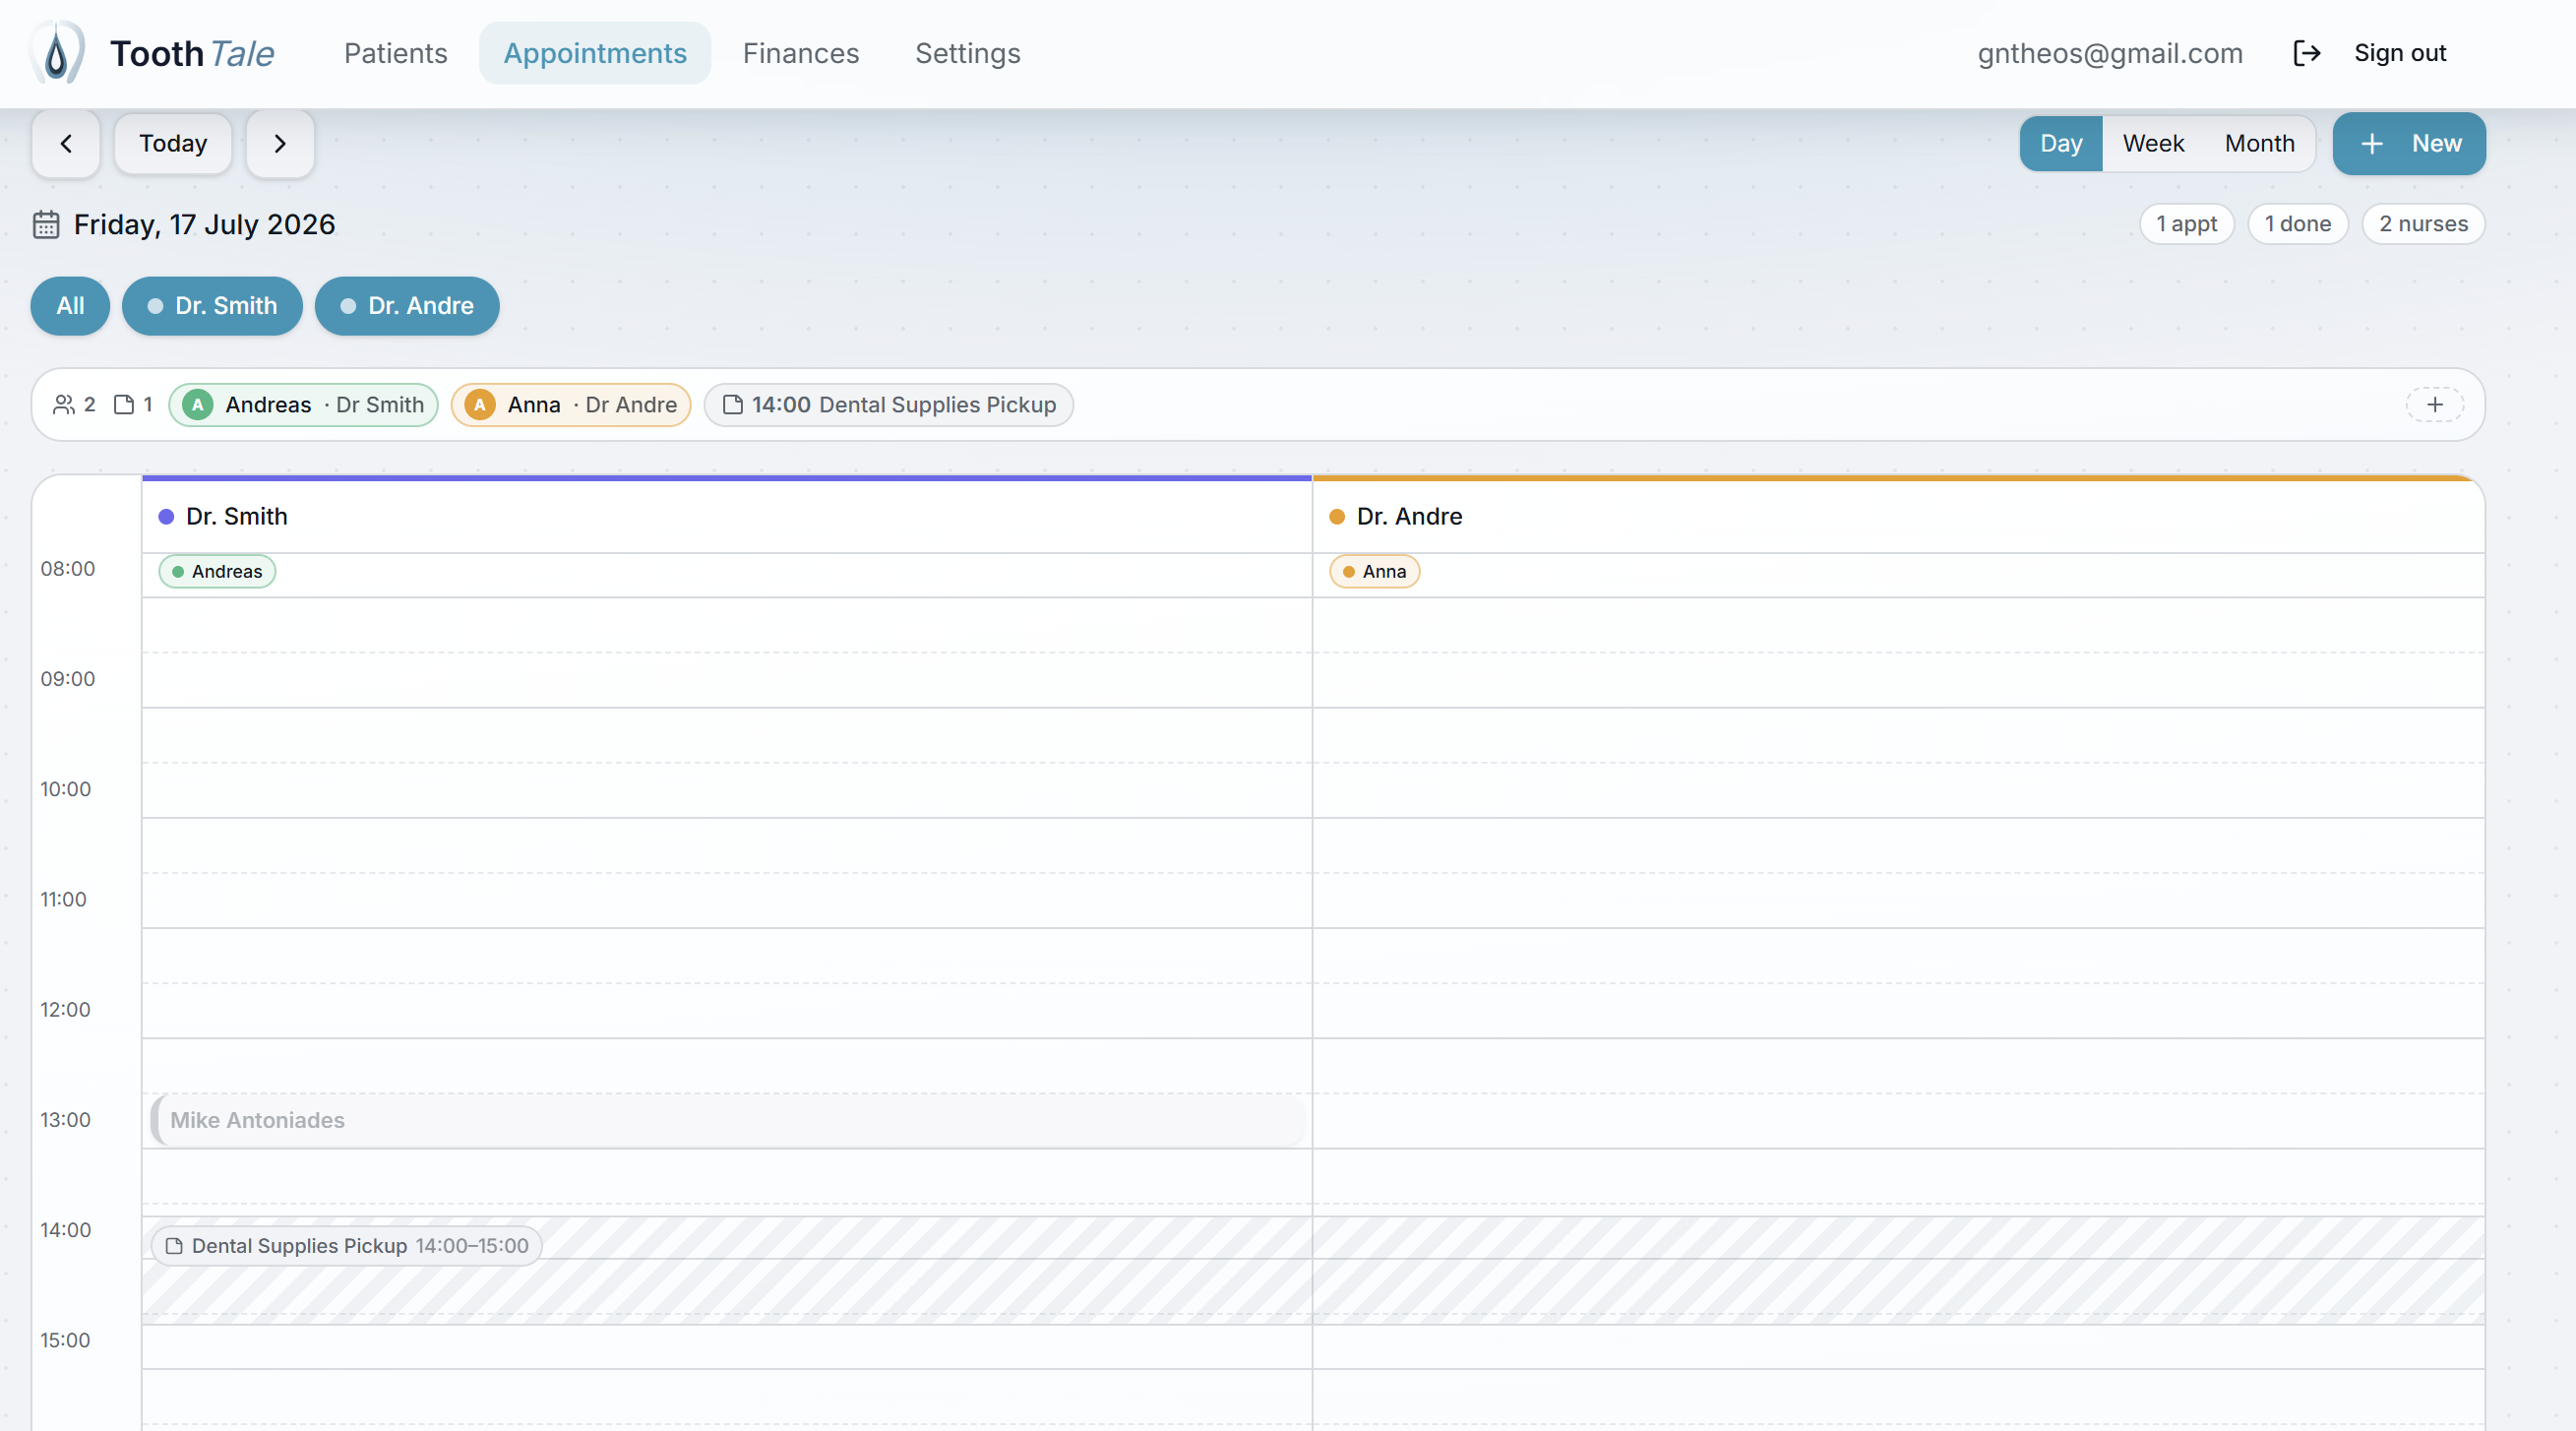Open Anna · Dr Andre nurse chip
The image size is (2576, 1431).
[x=570, y=404]
